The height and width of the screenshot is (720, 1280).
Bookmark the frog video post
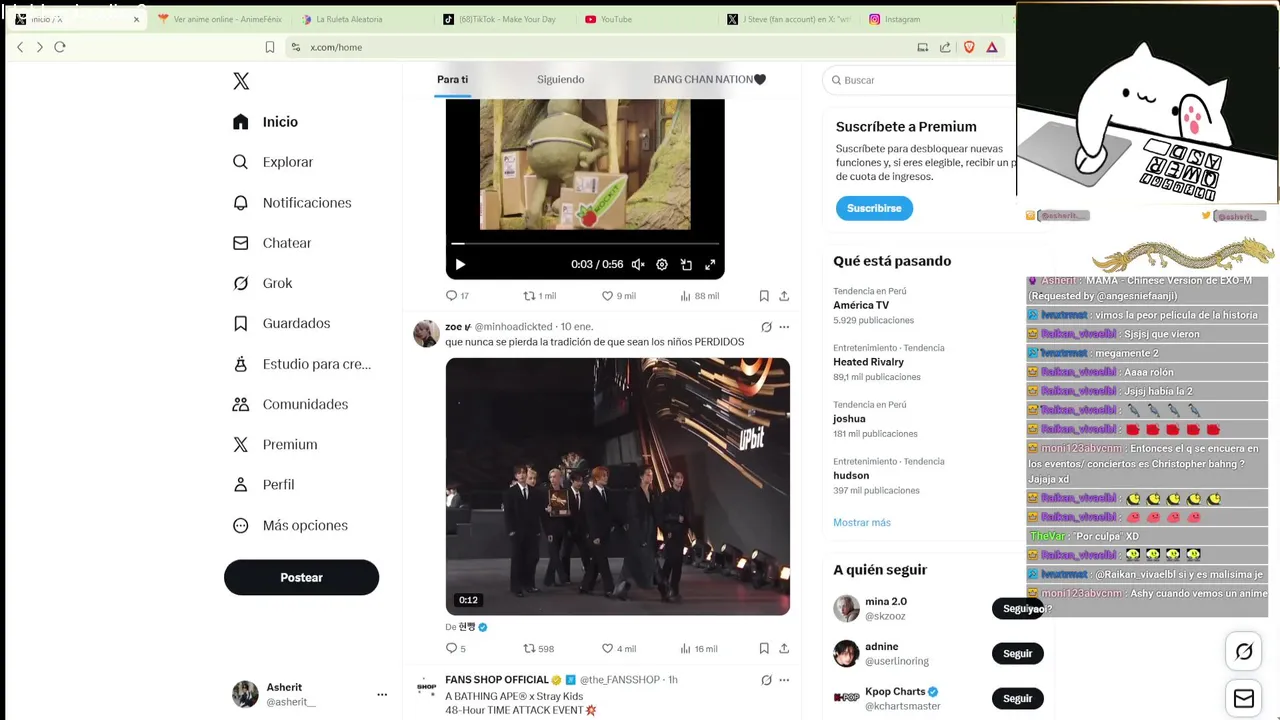point(764,296)
